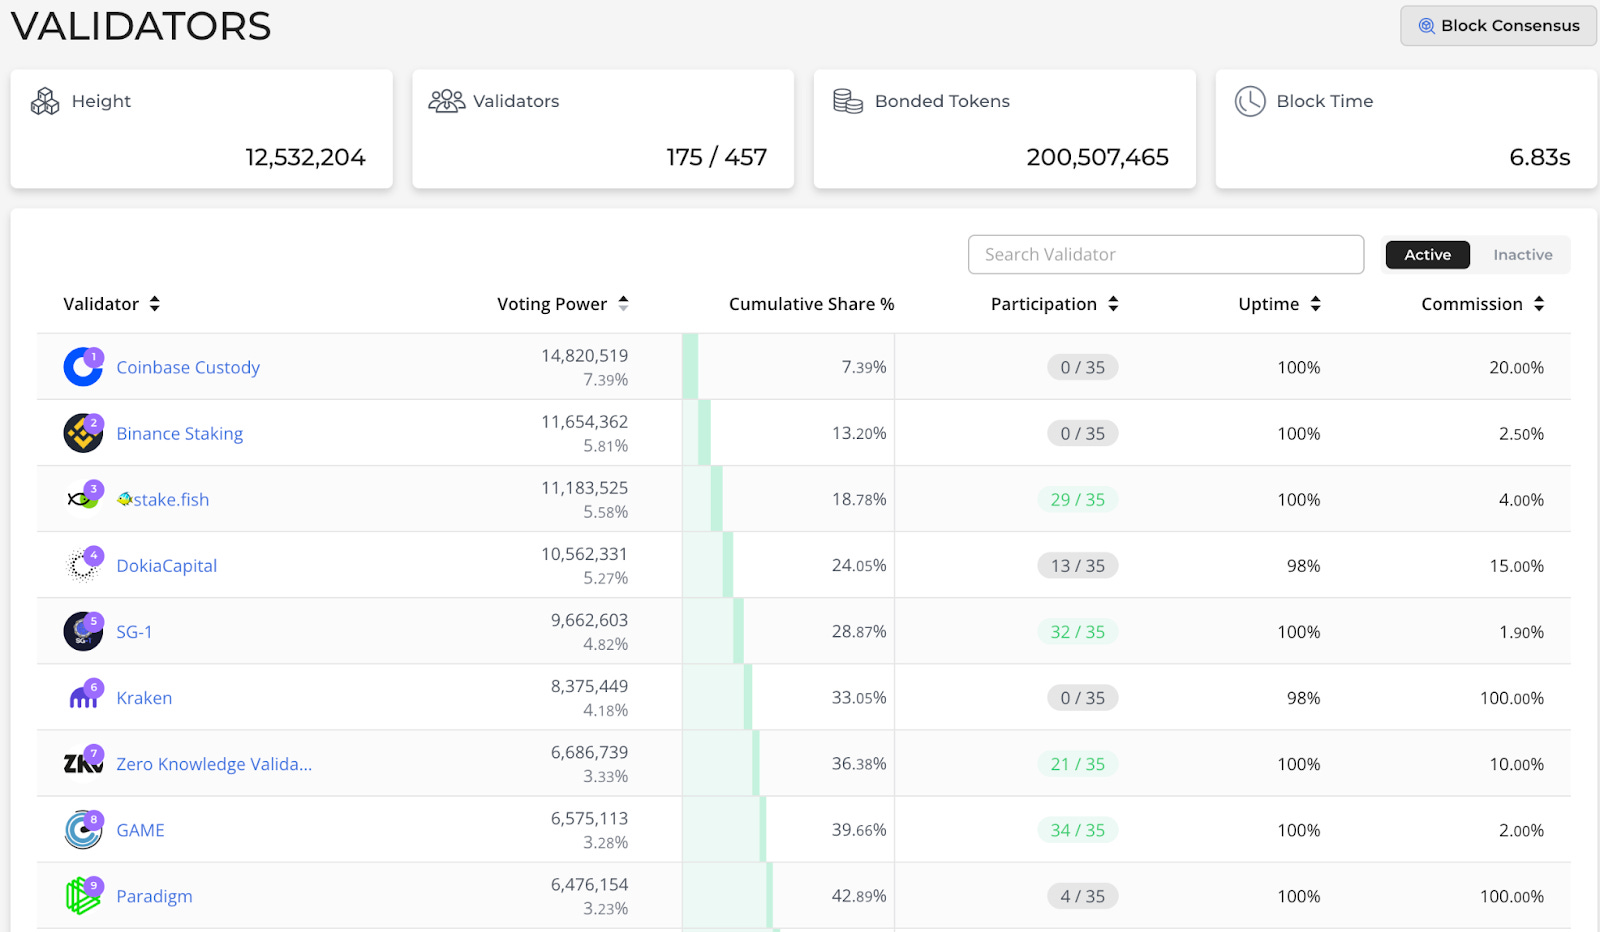Image resolution: width=1600 pixels, height=932 pixels.
Task: Sort the table by Validator name
Action: click(x=111, y=304)
